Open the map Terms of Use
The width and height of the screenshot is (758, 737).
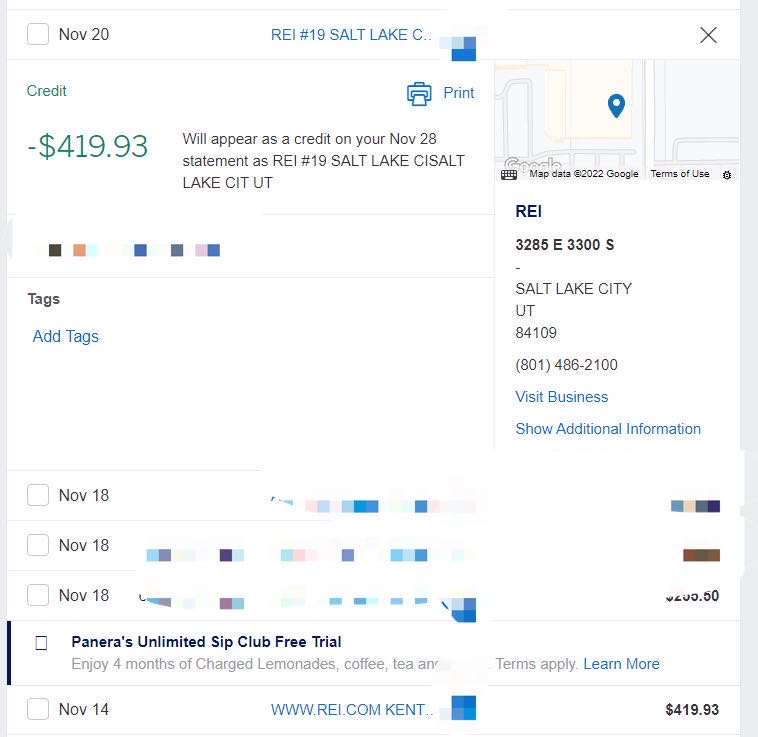(x=679, y=174)
